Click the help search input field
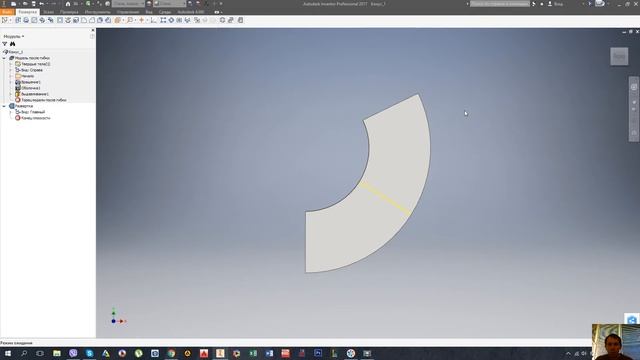Viewport: 640px width, 360px height. (500, 4)
